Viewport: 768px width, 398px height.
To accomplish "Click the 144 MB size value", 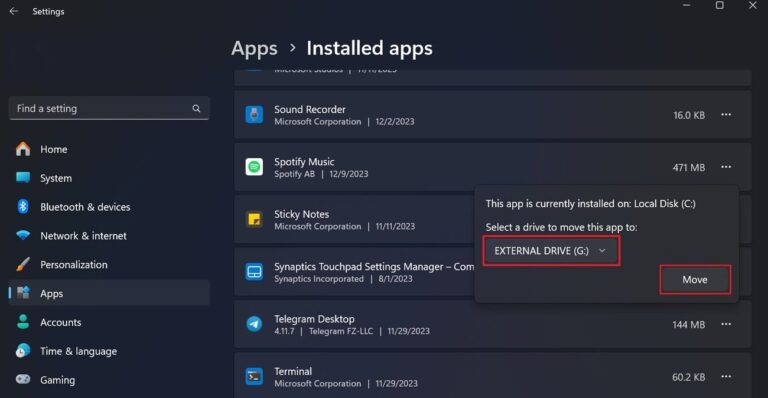I will point(689,325).
